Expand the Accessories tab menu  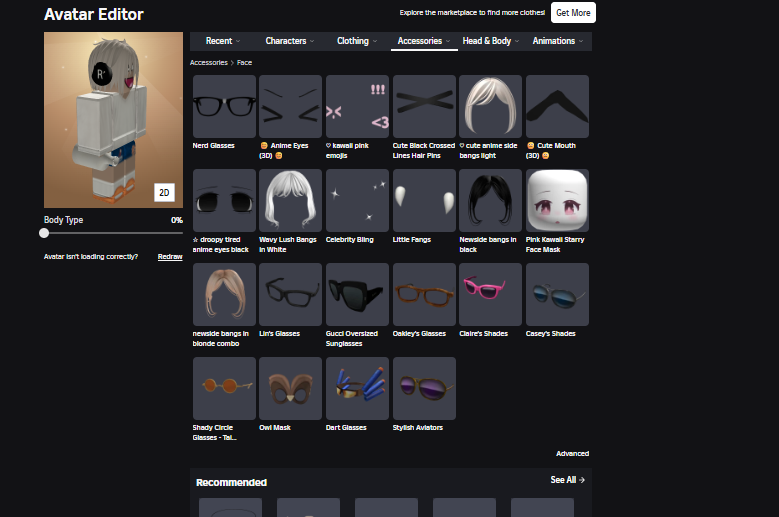pos(424,41)
